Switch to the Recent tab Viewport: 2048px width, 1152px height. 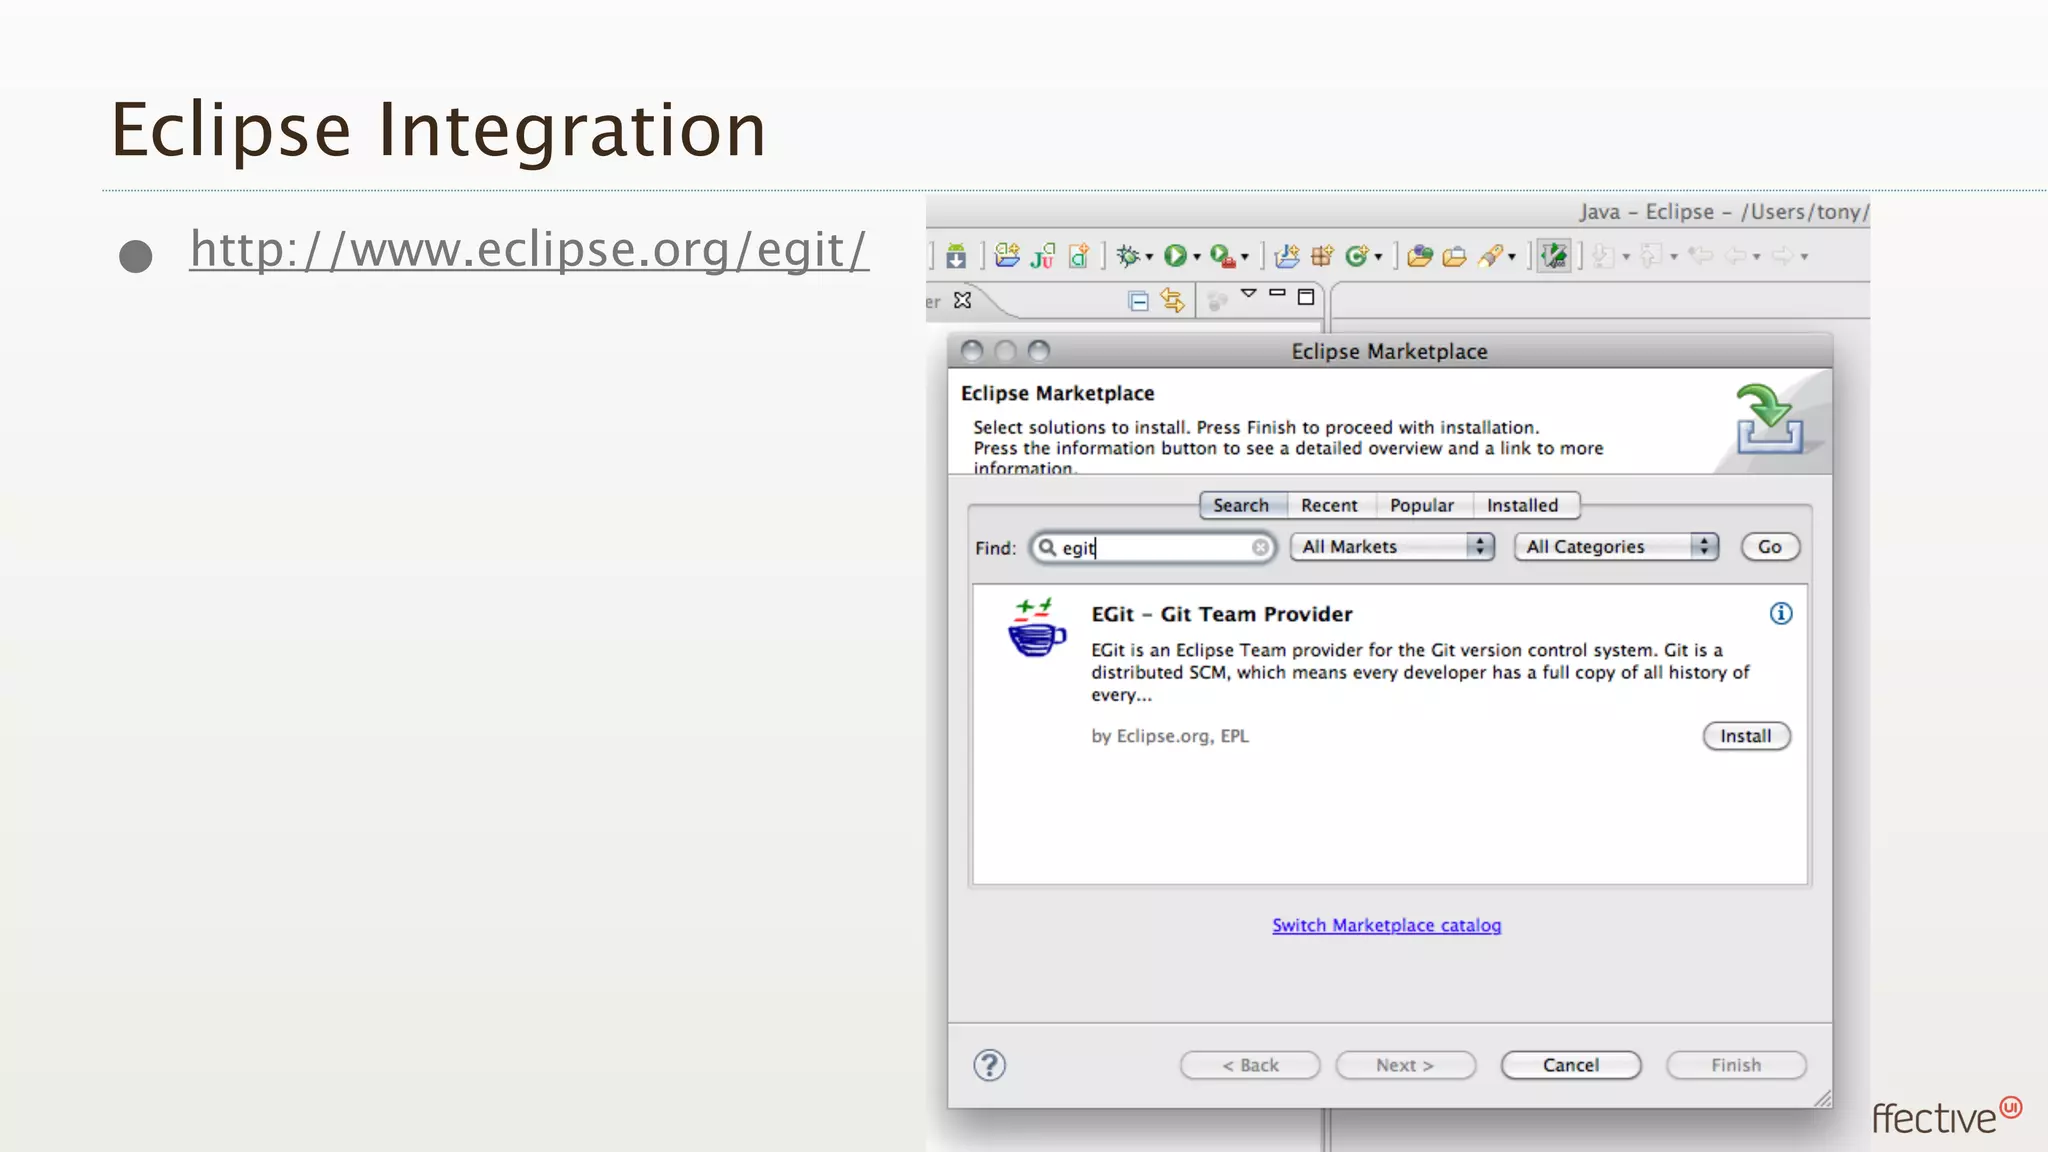(x=1330, y=506)
